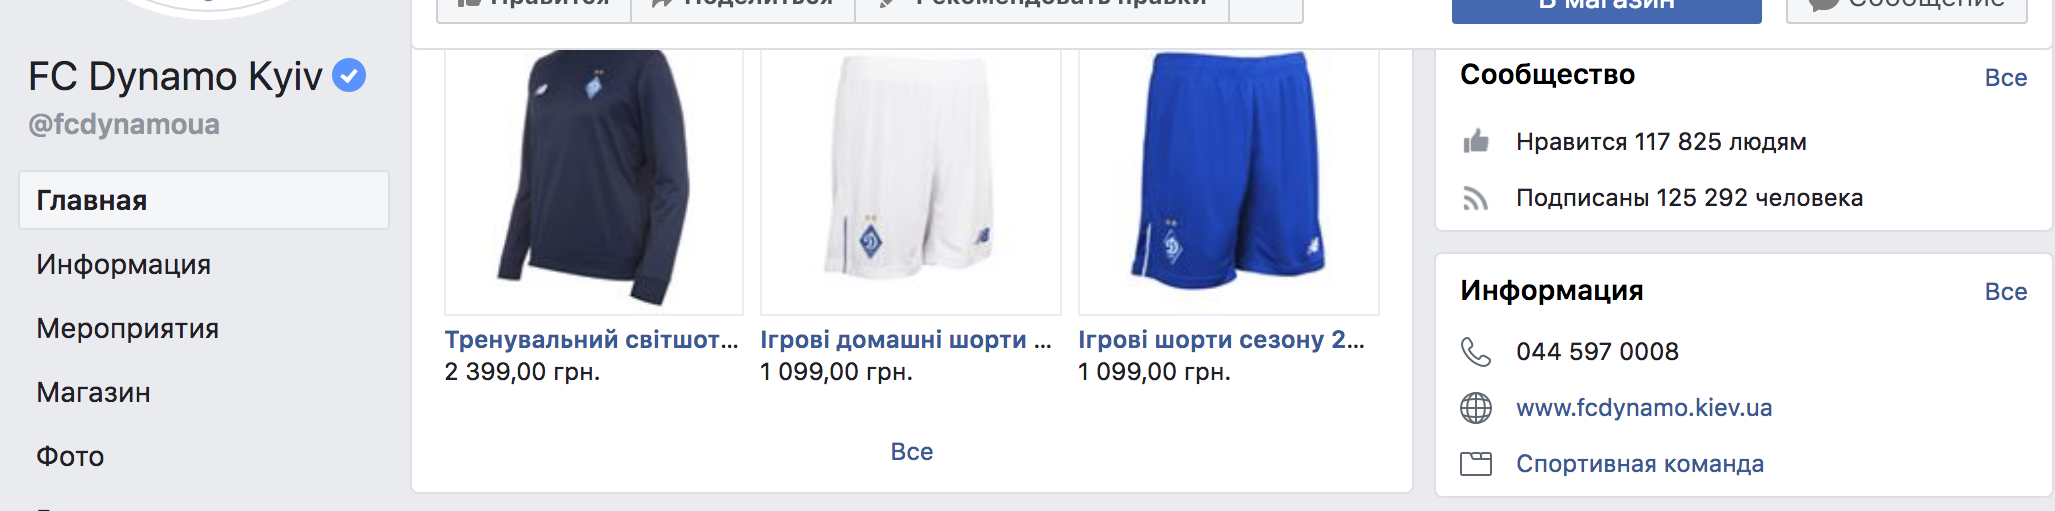This screenshot has height=511, width=2055.
Task: Visit the www.fcdynamo.kiev.ua website link
Action: [1644, 408]
